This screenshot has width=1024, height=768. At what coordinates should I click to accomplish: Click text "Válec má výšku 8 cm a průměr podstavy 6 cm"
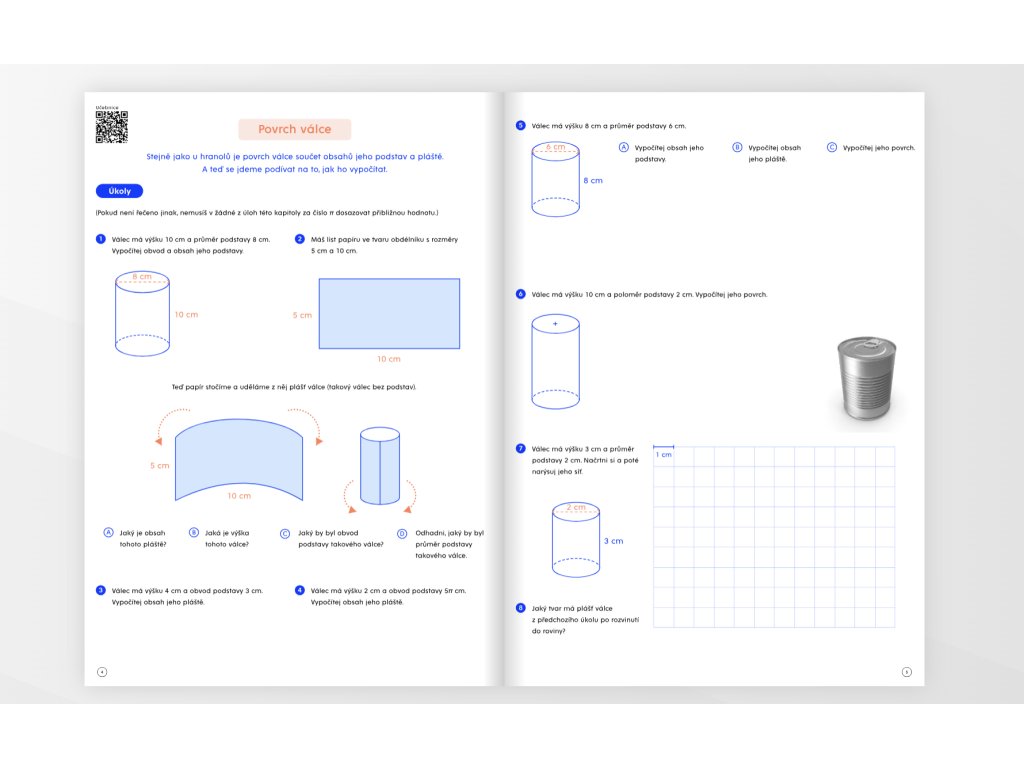[x=609, y=126]
